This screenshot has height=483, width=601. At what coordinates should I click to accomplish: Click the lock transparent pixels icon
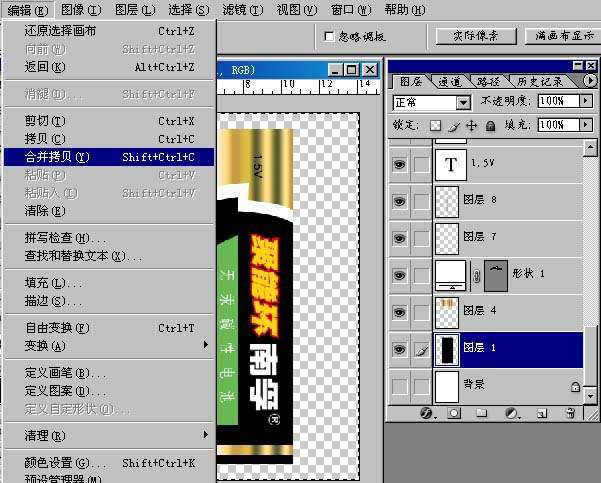pyautogui.click(x=435, y=126)
